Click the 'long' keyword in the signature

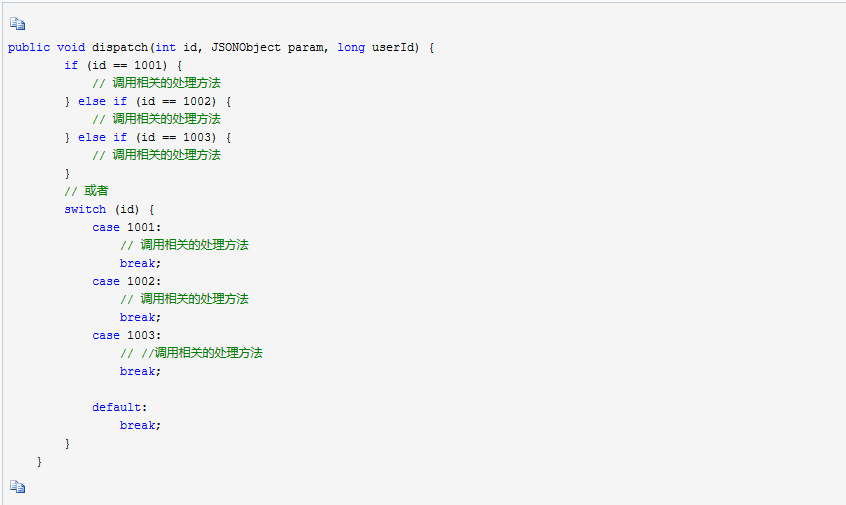(x=351, y=47)
